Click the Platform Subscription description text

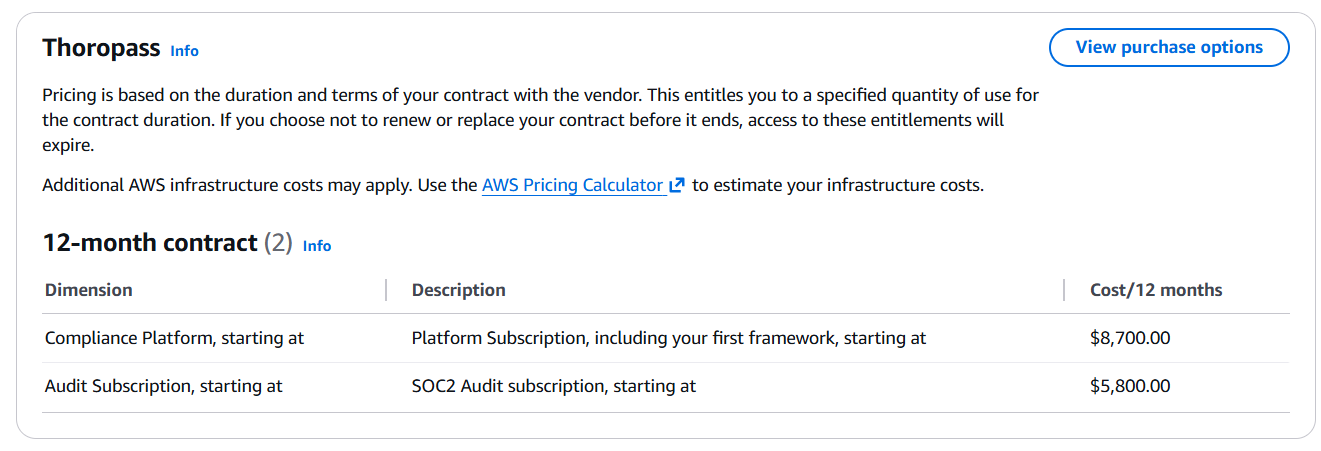click(x=668, y=338)
